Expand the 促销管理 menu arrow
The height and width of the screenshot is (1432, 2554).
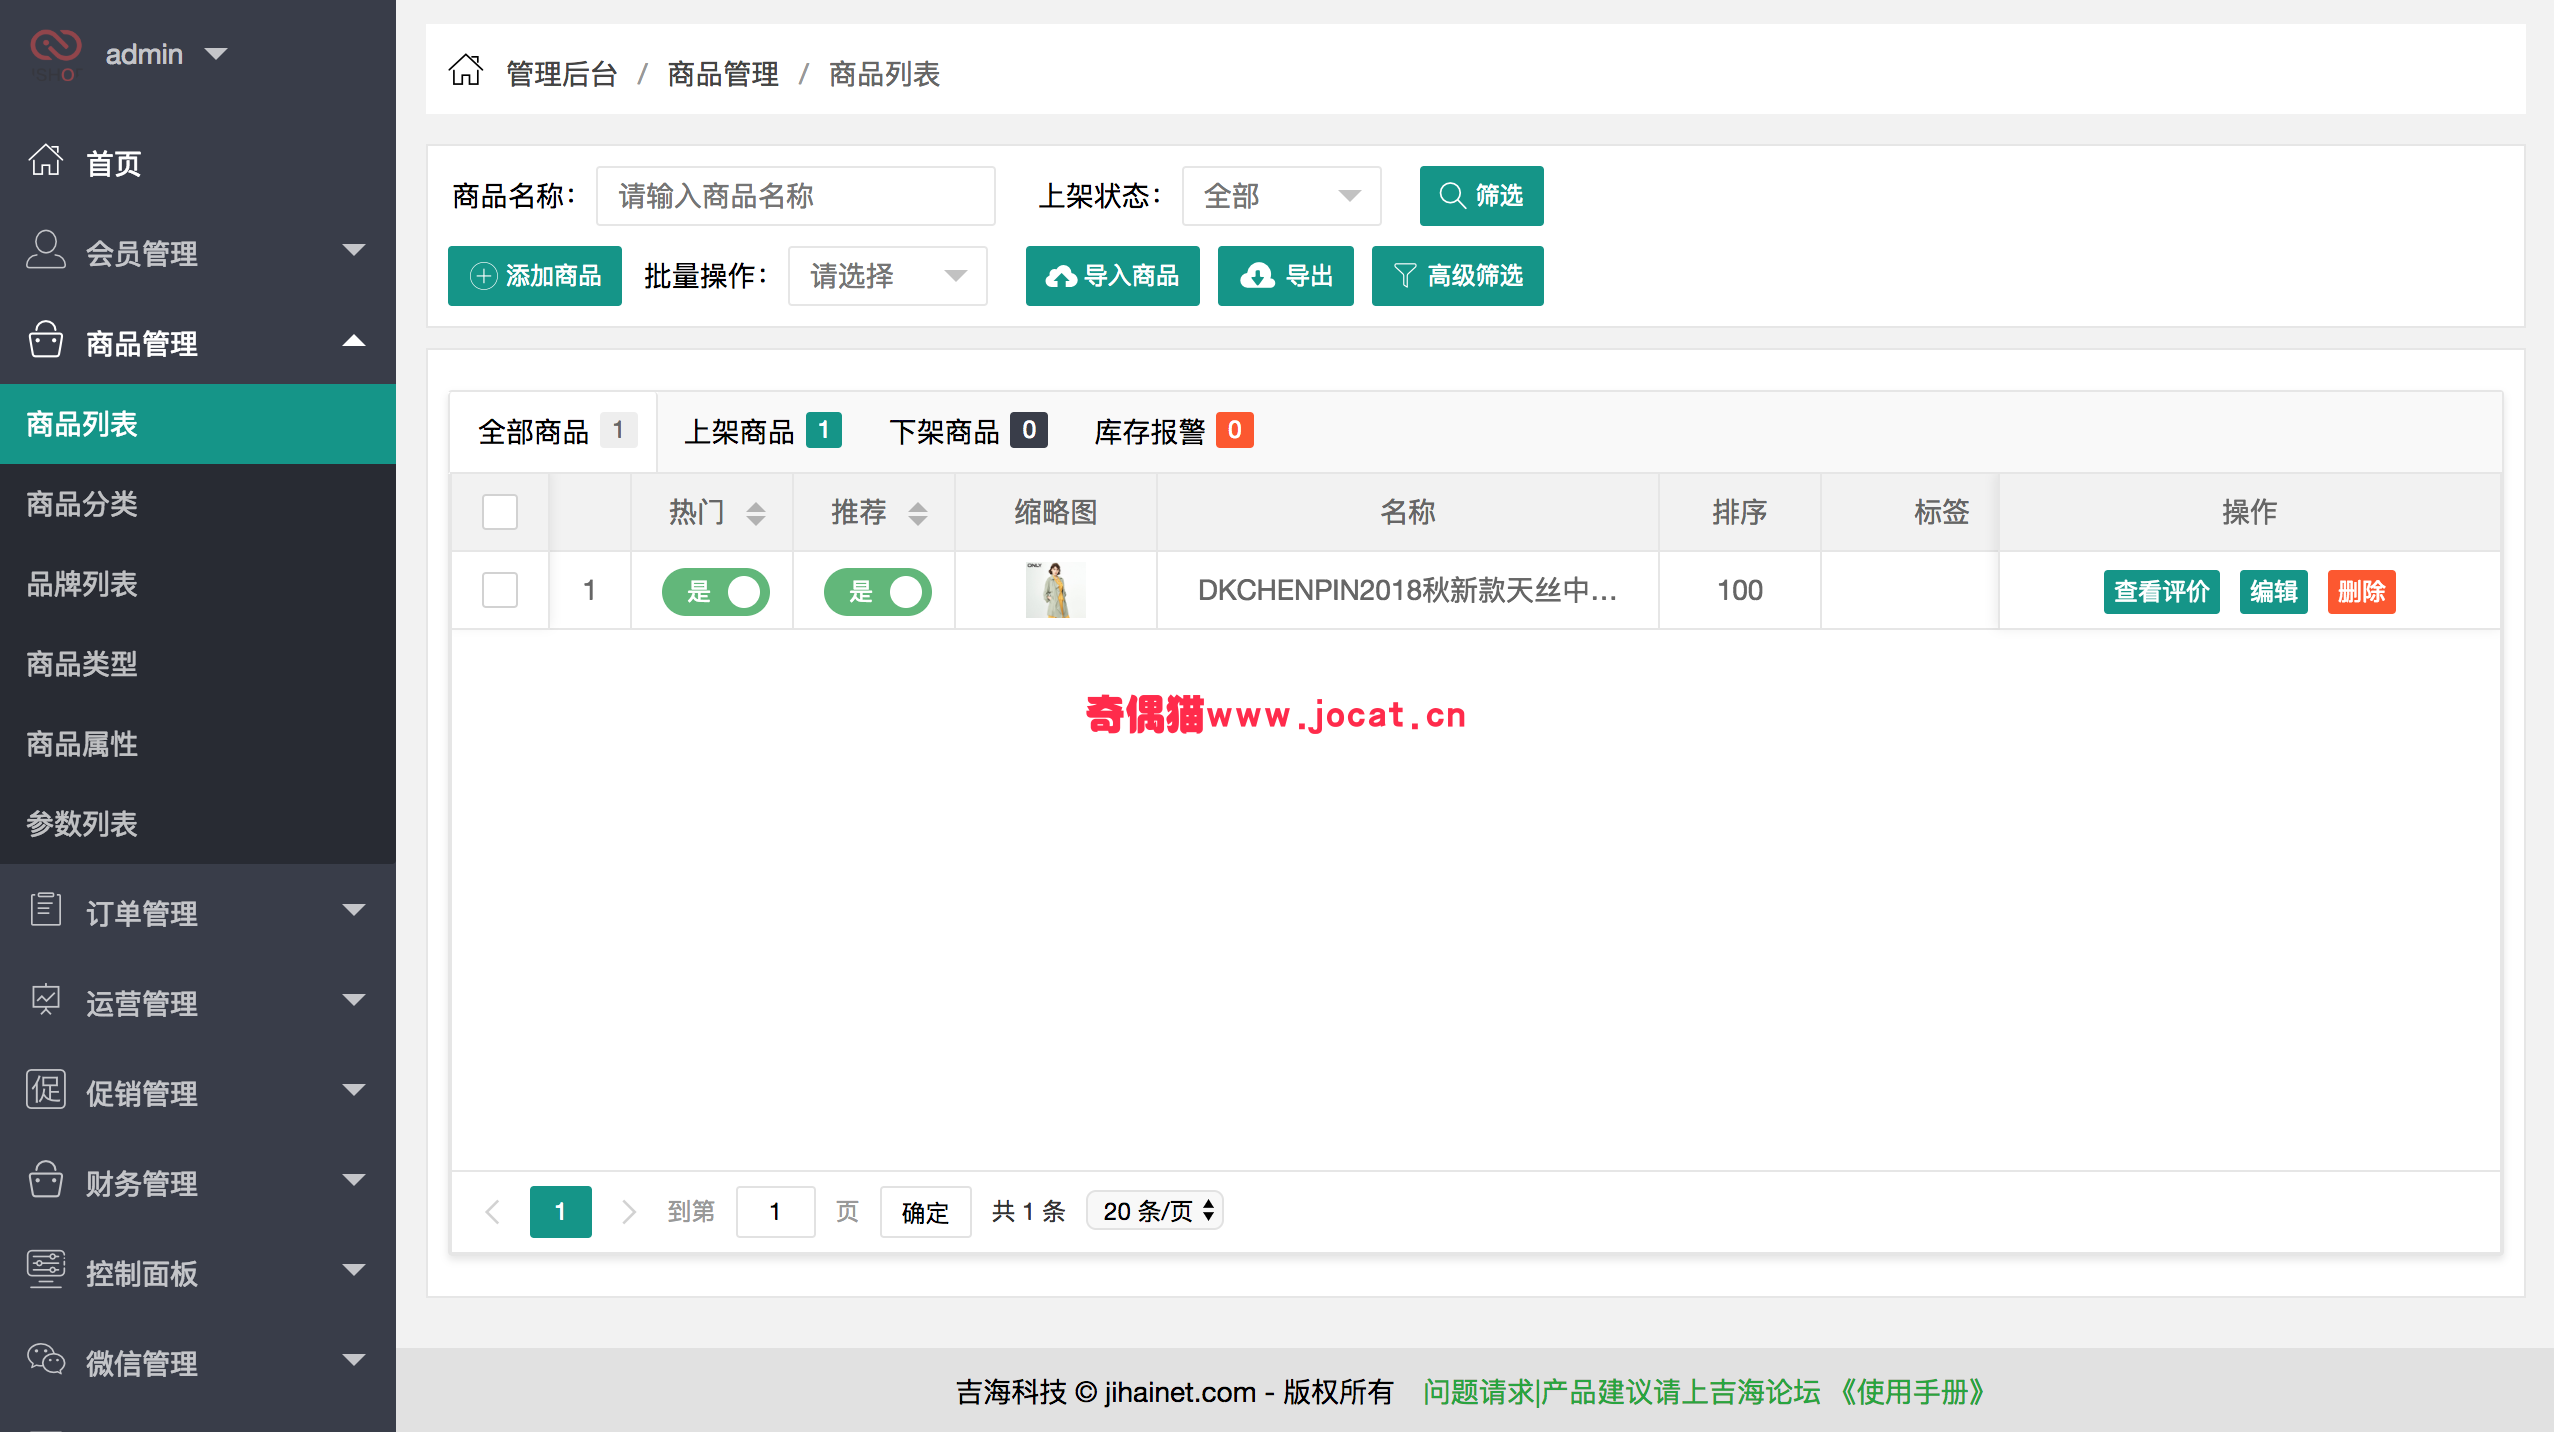pos(354,1090)
